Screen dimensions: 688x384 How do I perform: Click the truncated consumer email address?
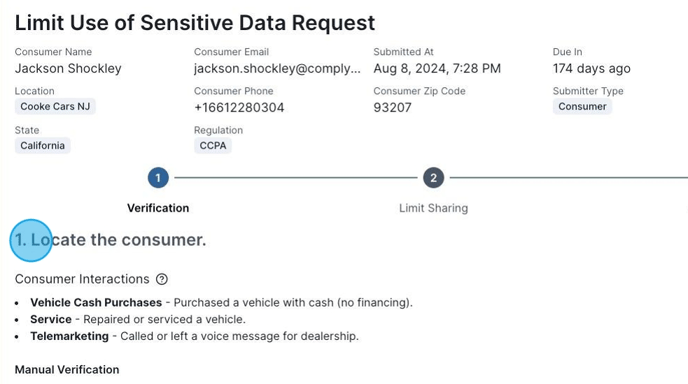[277, 68]
